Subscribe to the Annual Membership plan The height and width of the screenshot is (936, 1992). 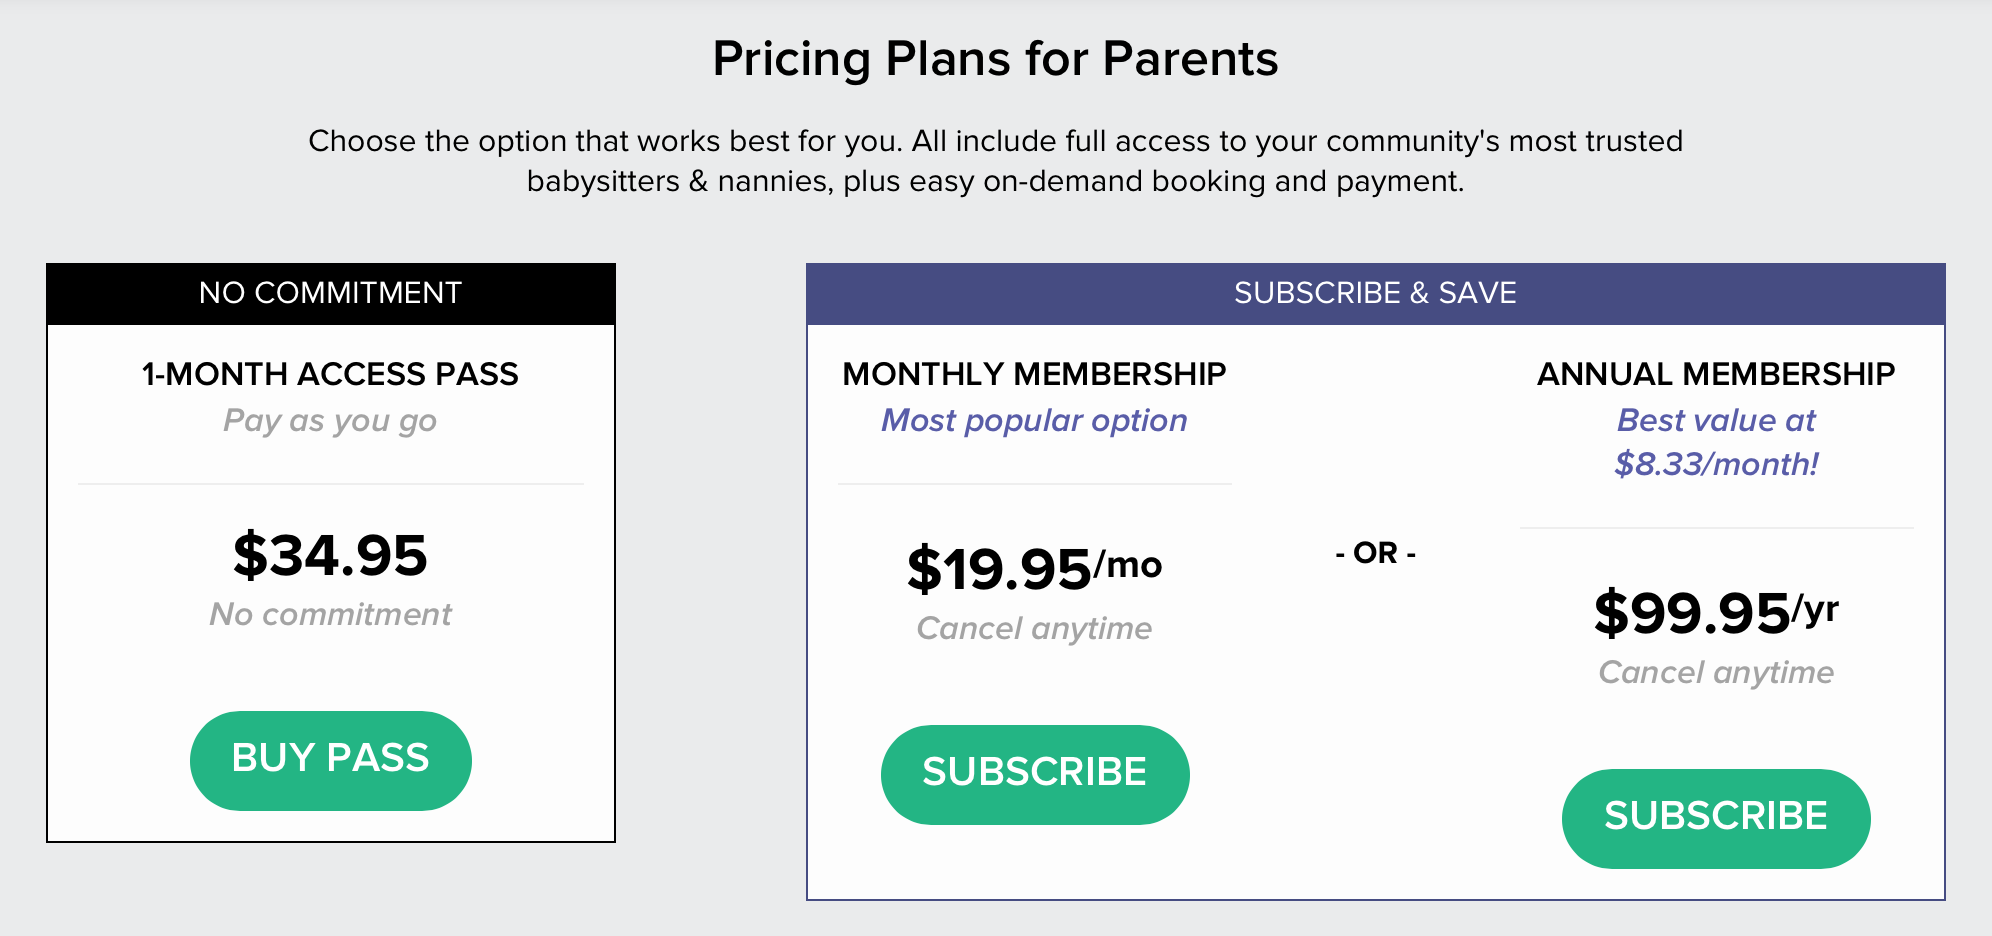(x=1716, y=818)
